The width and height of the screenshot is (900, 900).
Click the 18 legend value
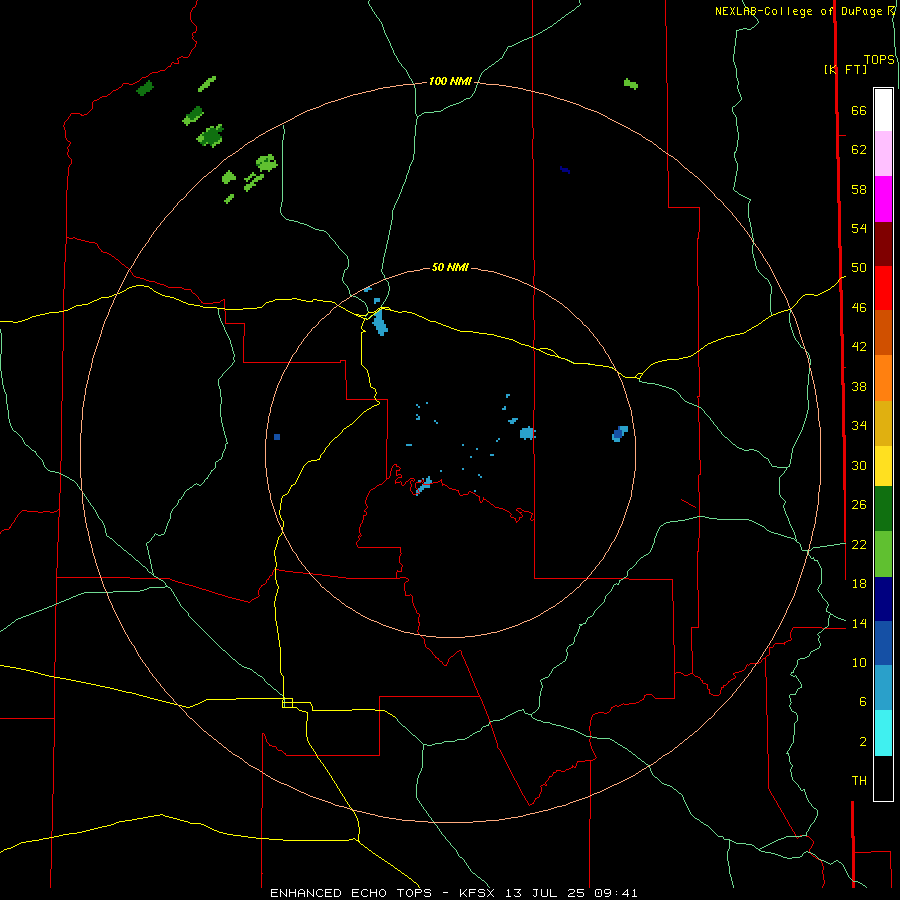[x=859, y=584]
